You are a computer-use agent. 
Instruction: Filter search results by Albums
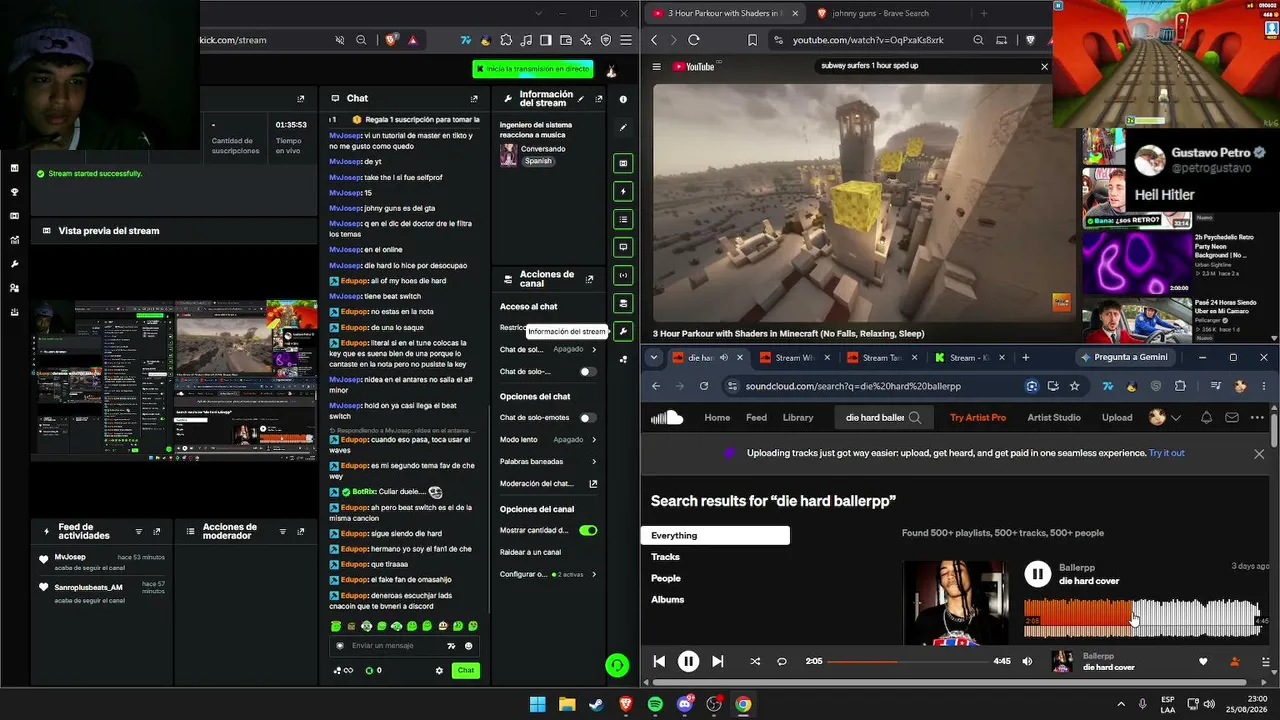point(667,599)
